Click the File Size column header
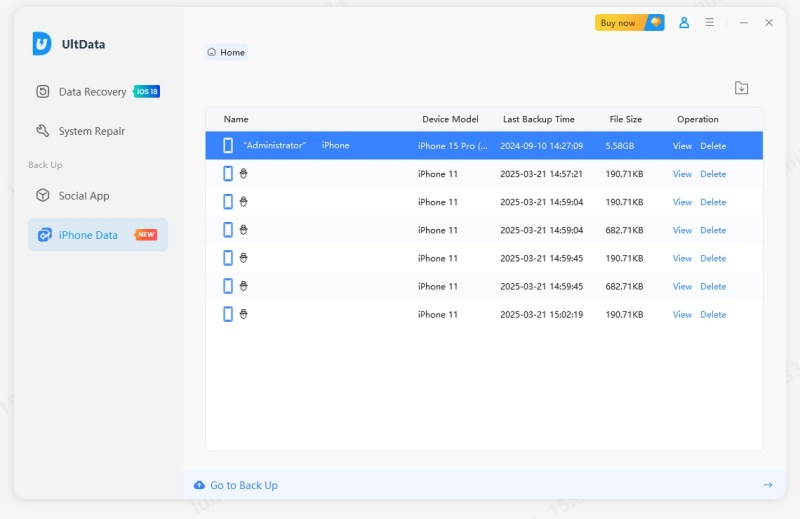The height and width of the screenshot is (519, 800). pos(626,119)
